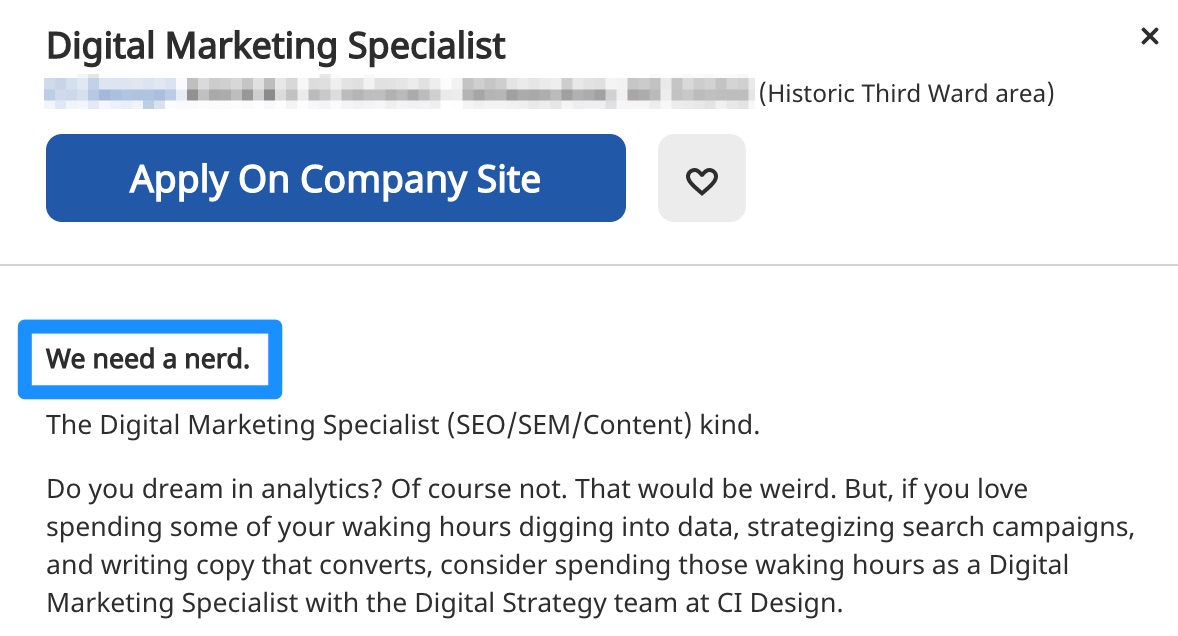Click the highlighted We need a nerd headline
This screenshot has height=636, width=1178.
coord(149,358)
